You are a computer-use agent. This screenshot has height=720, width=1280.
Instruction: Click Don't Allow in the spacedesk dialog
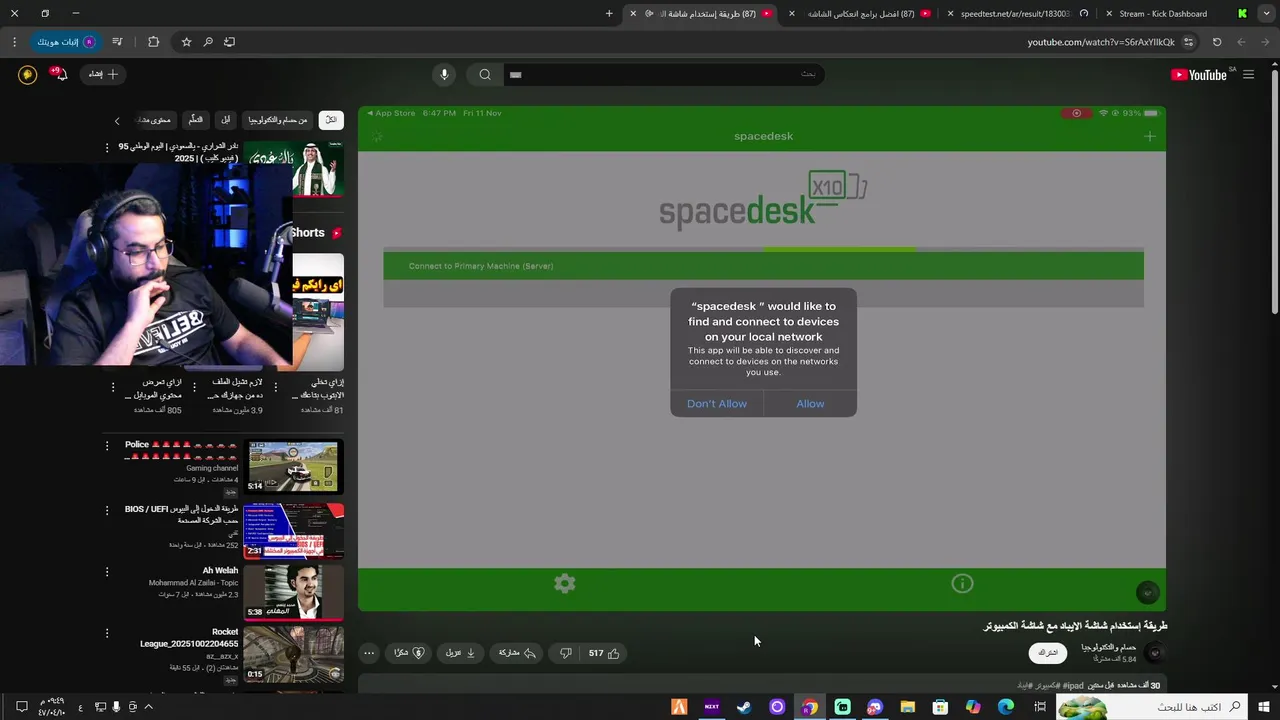pos(717,404)
